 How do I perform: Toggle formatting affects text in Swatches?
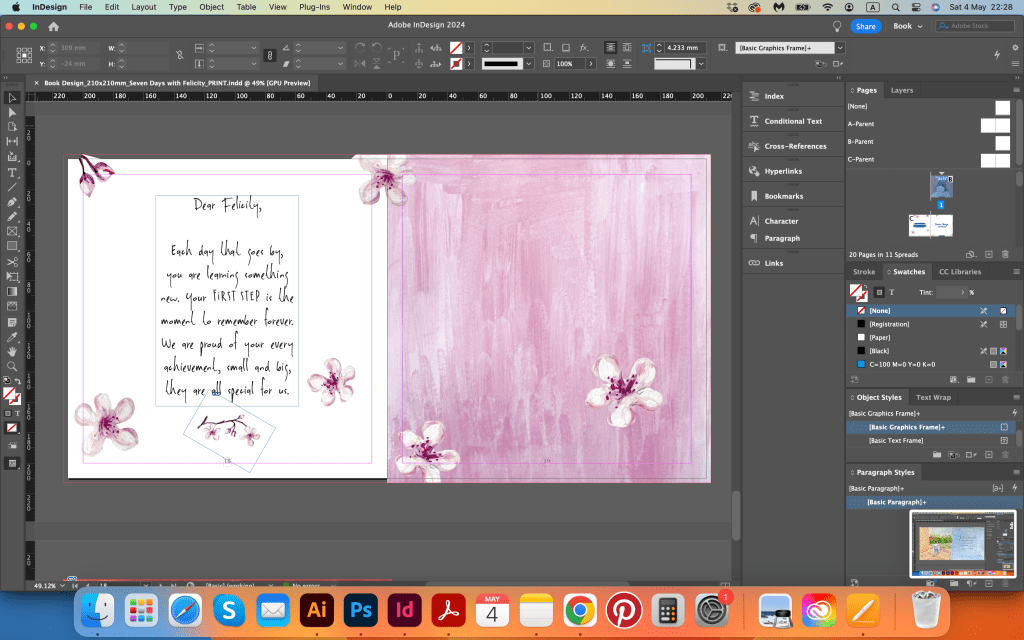[892, 292]
